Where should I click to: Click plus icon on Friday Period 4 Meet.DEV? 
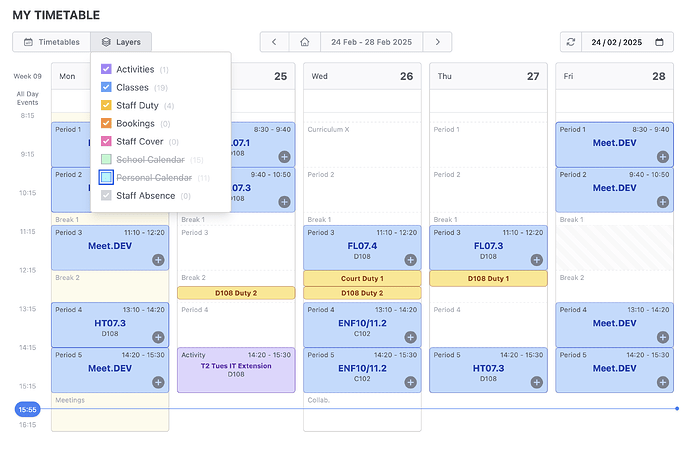663,337
